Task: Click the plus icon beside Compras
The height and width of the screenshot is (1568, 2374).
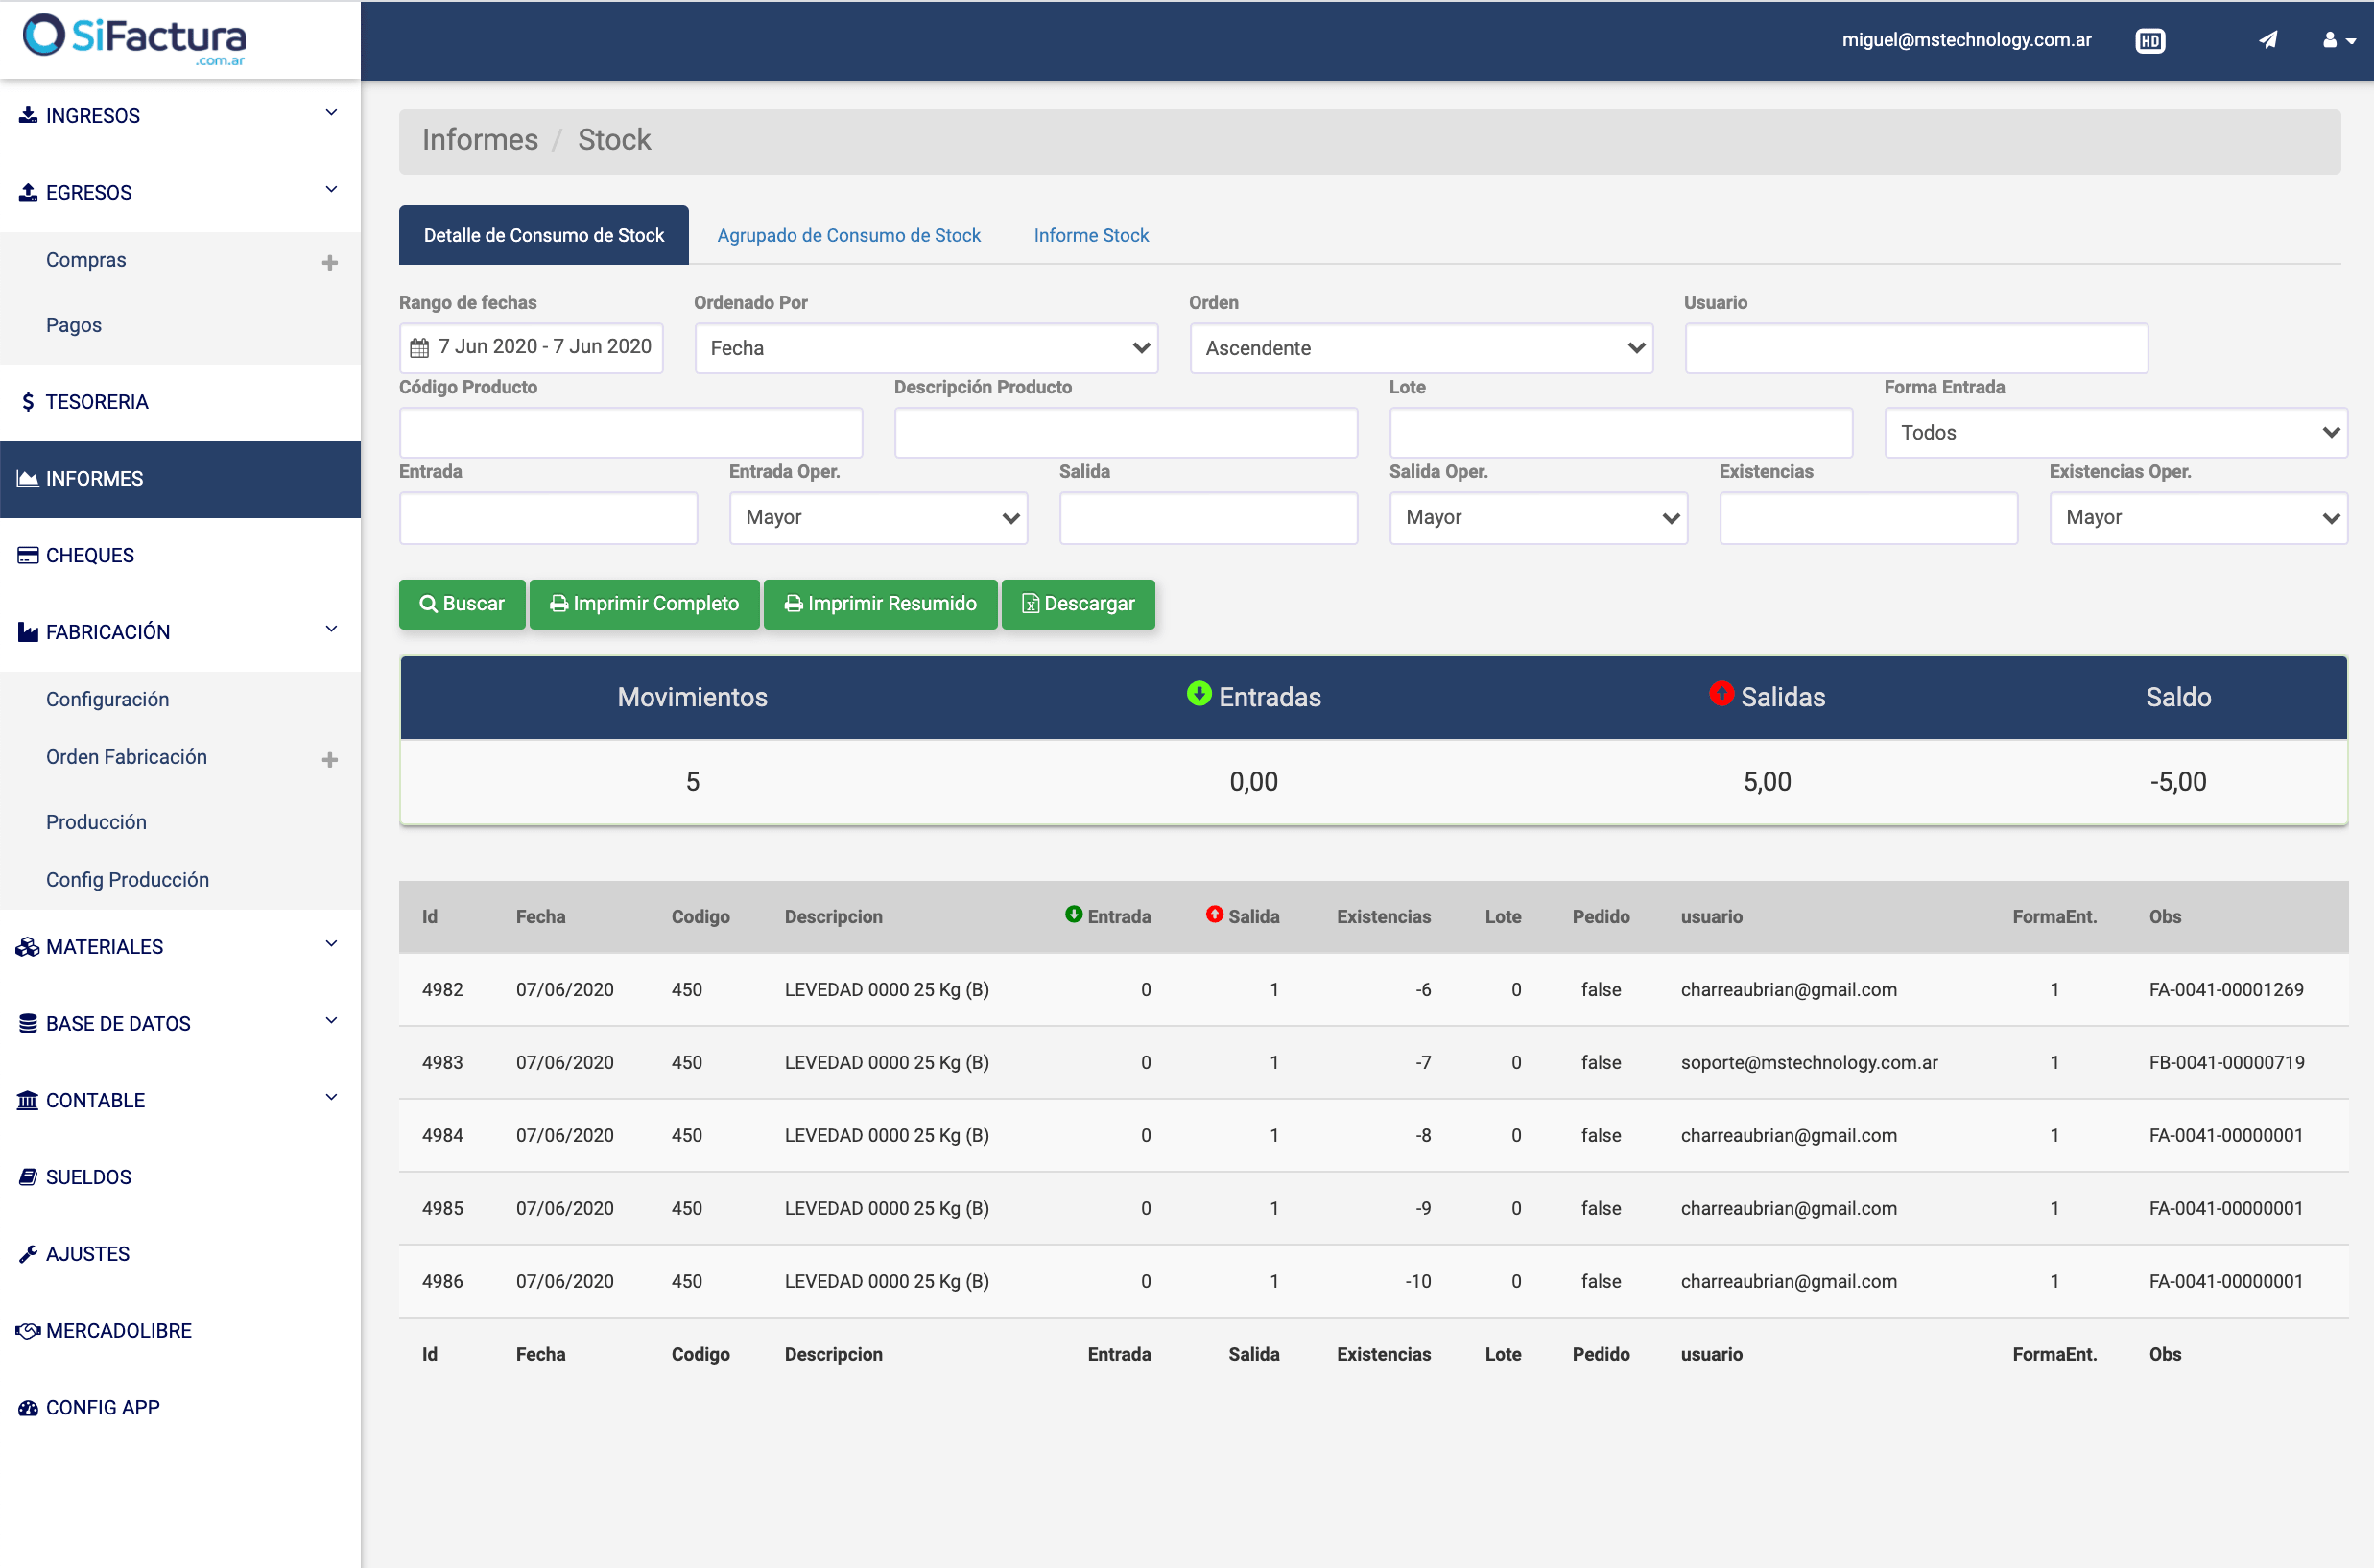Action: 329,262
